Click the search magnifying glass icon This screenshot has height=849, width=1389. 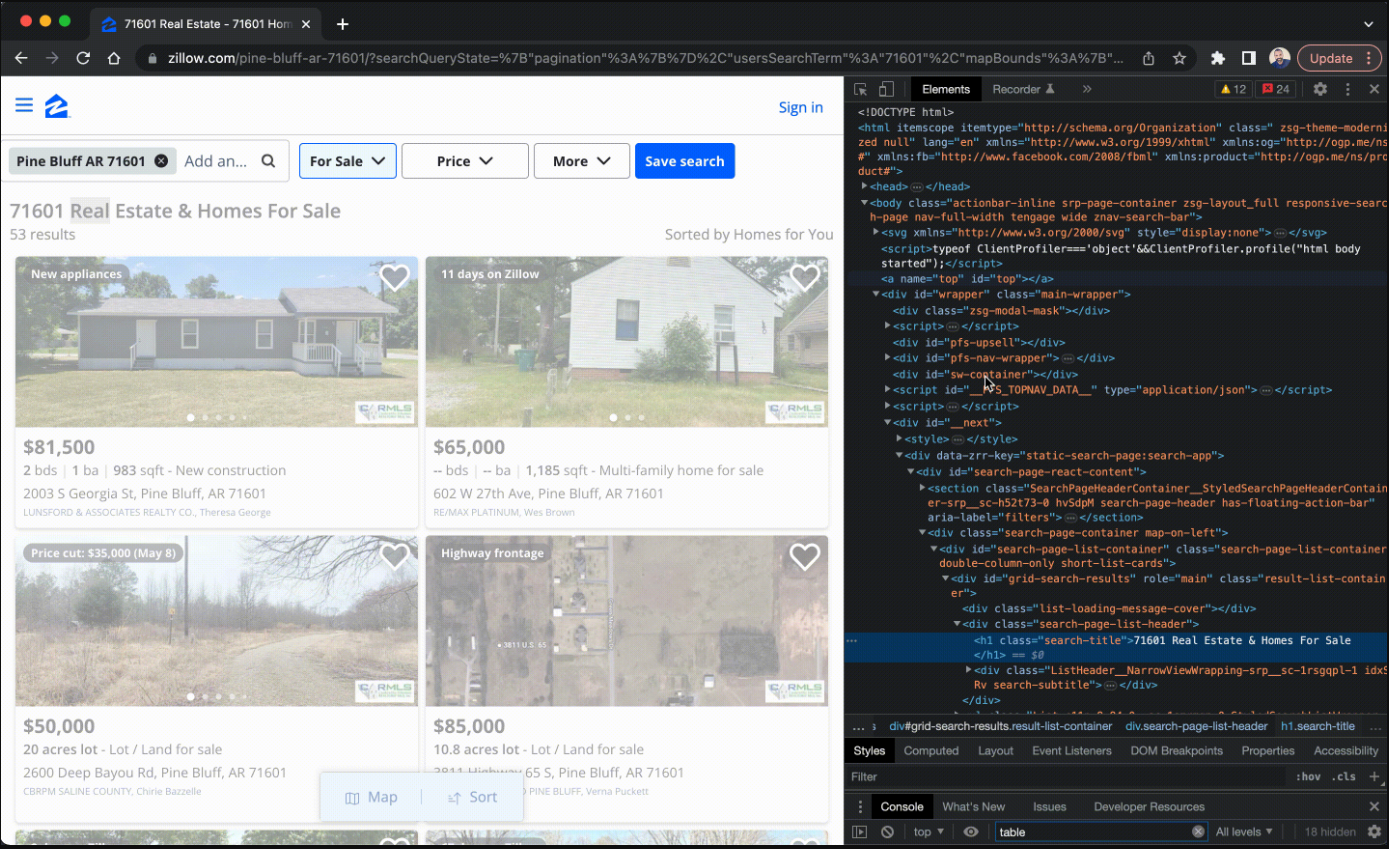266,161
